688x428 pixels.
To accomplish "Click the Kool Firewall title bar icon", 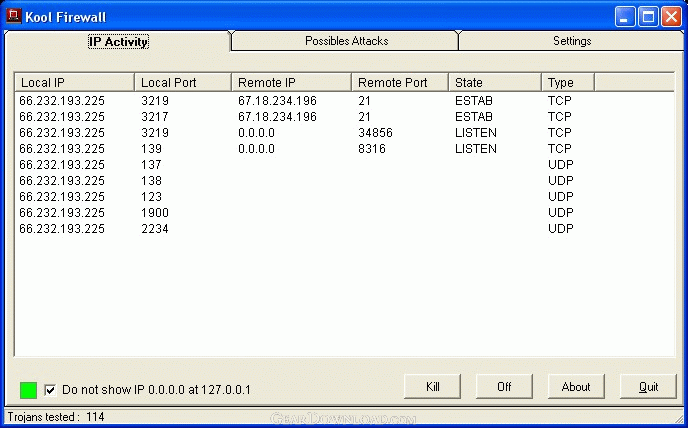I will (14, 17).
